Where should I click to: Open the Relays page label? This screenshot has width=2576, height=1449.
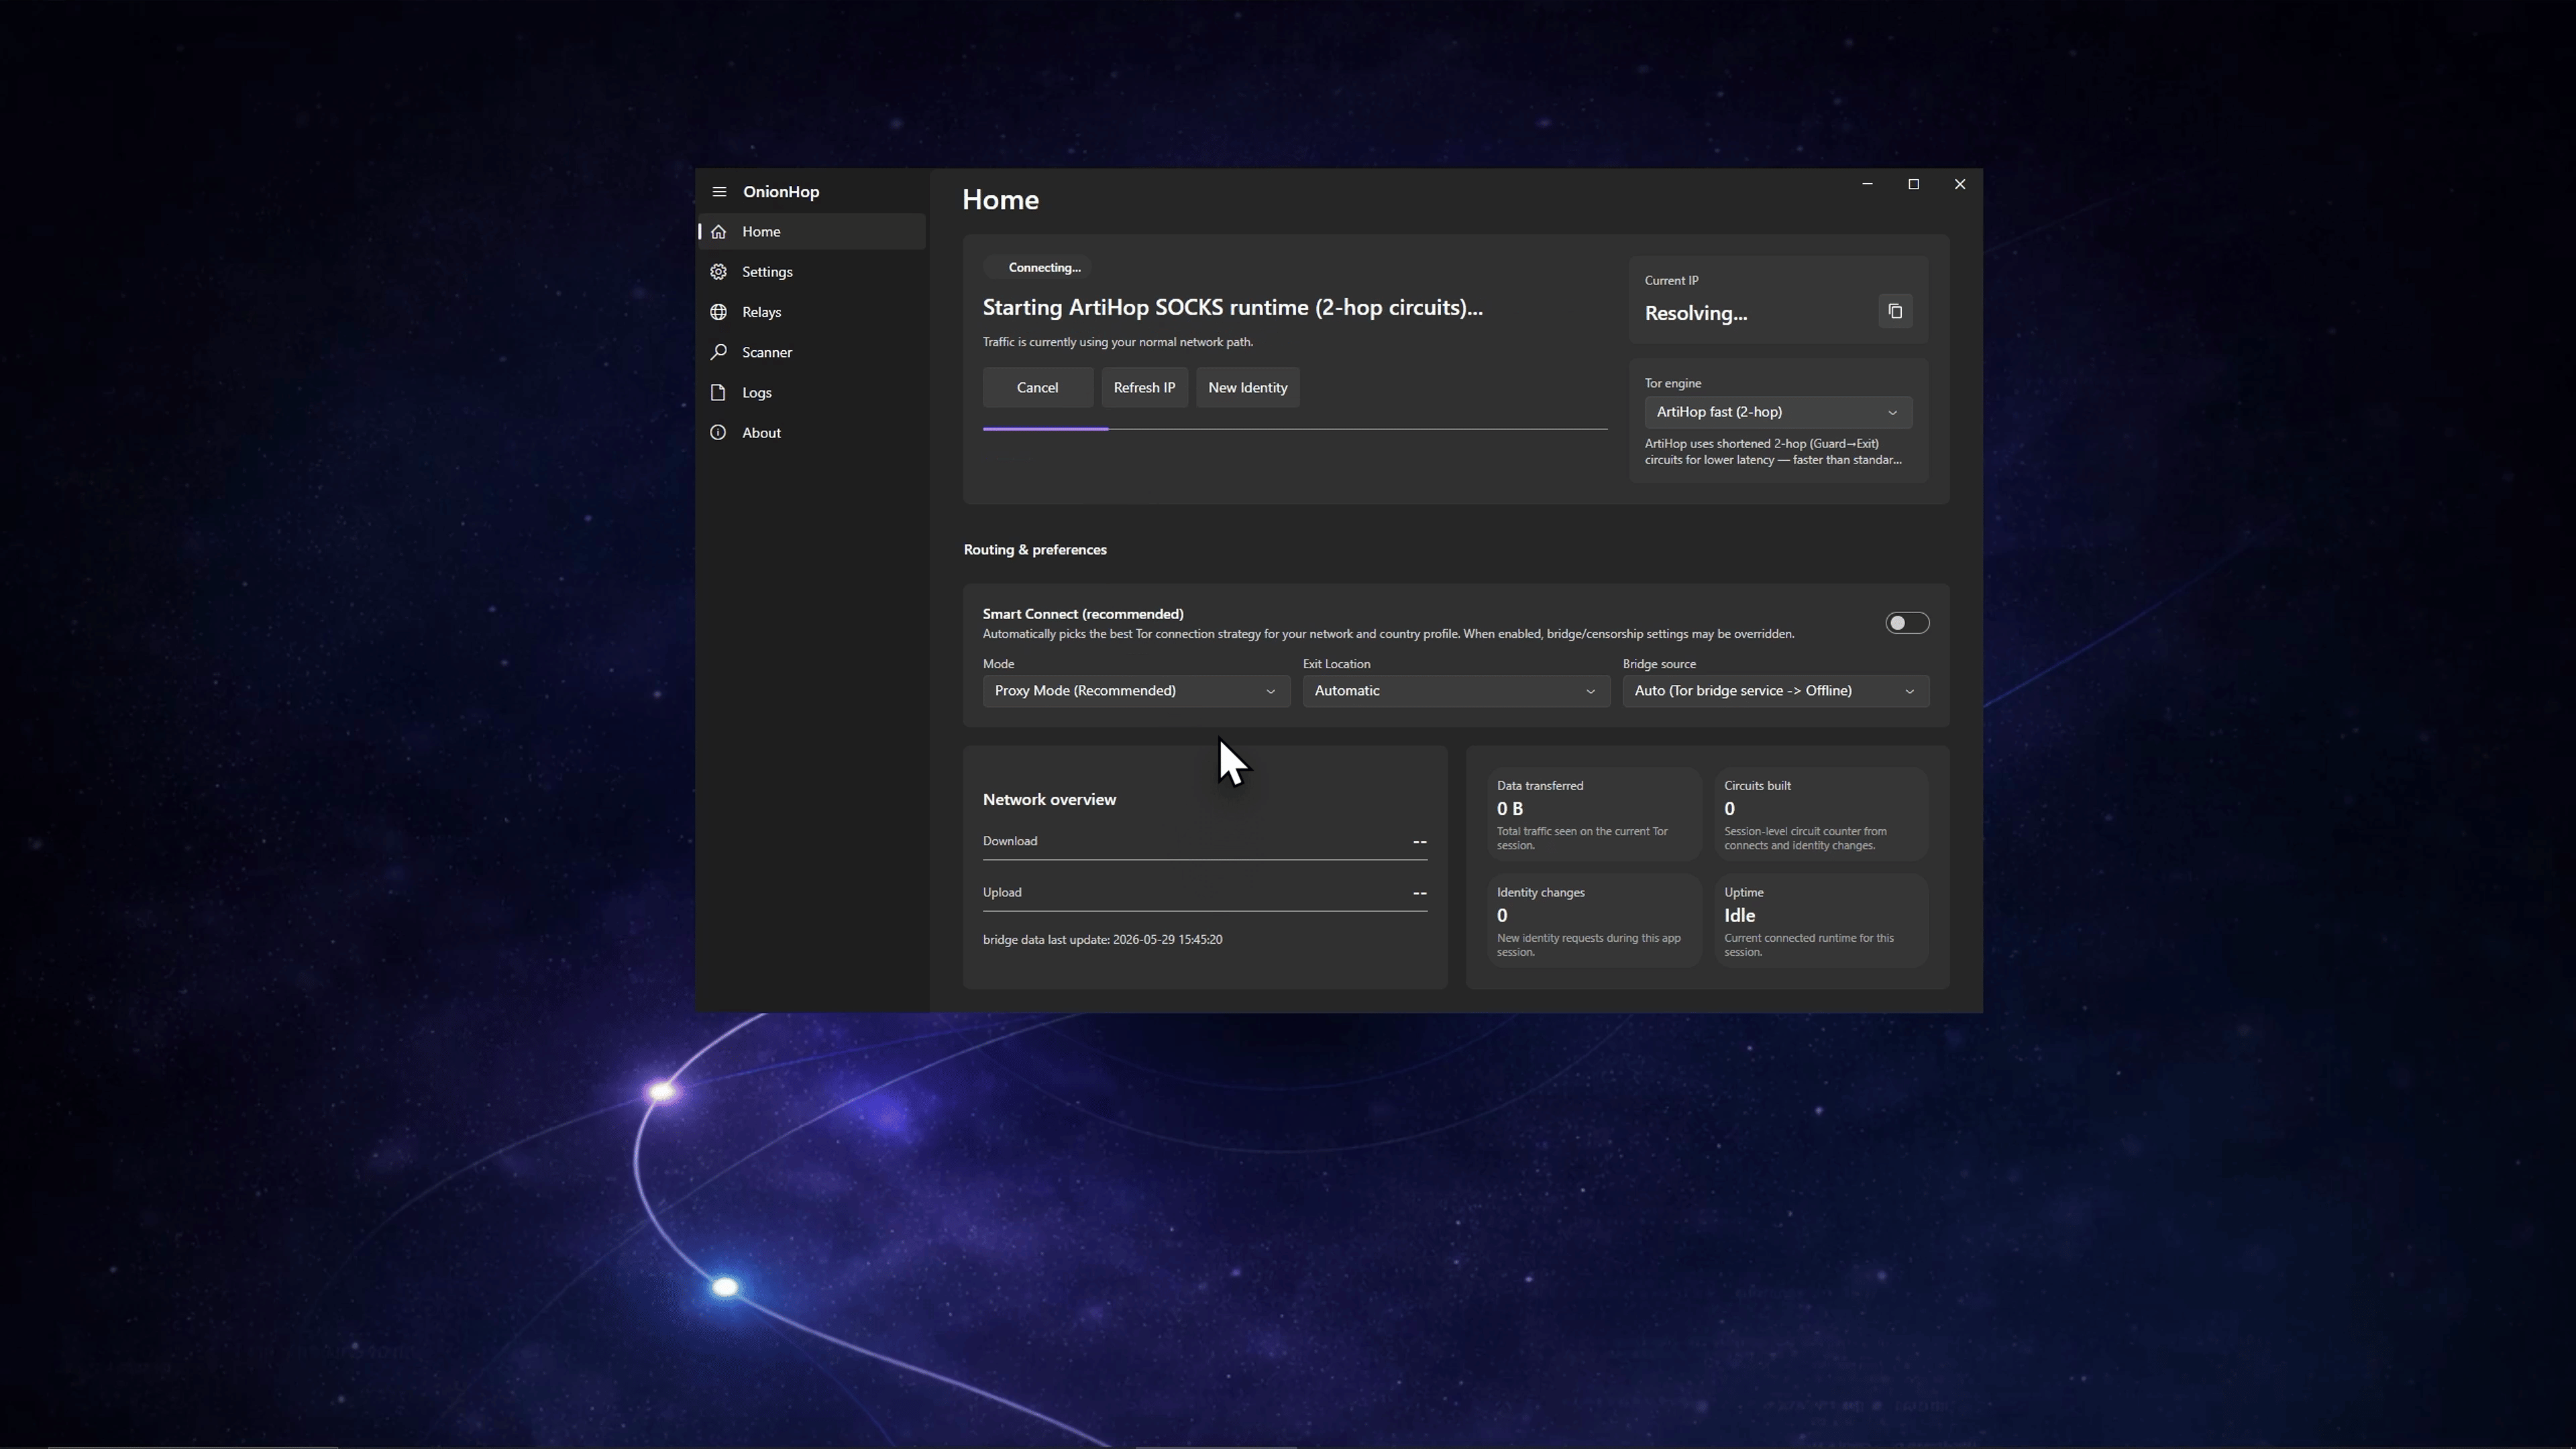(761, 312)
